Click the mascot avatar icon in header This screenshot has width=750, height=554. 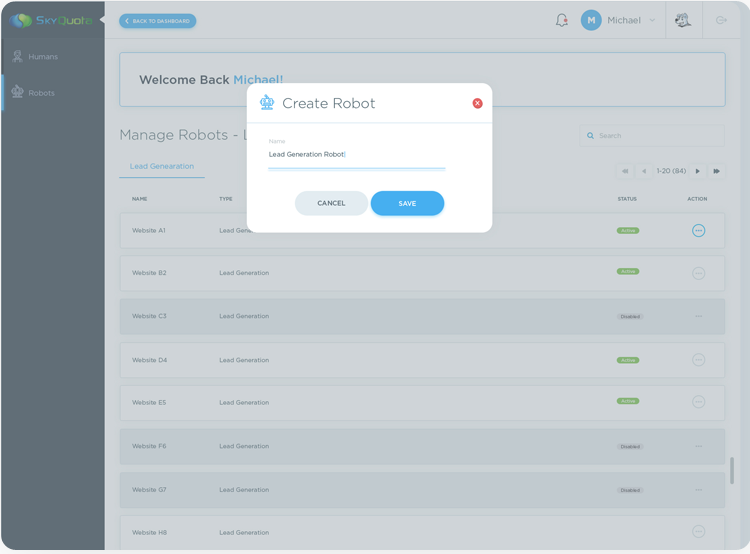coord(683,20)
